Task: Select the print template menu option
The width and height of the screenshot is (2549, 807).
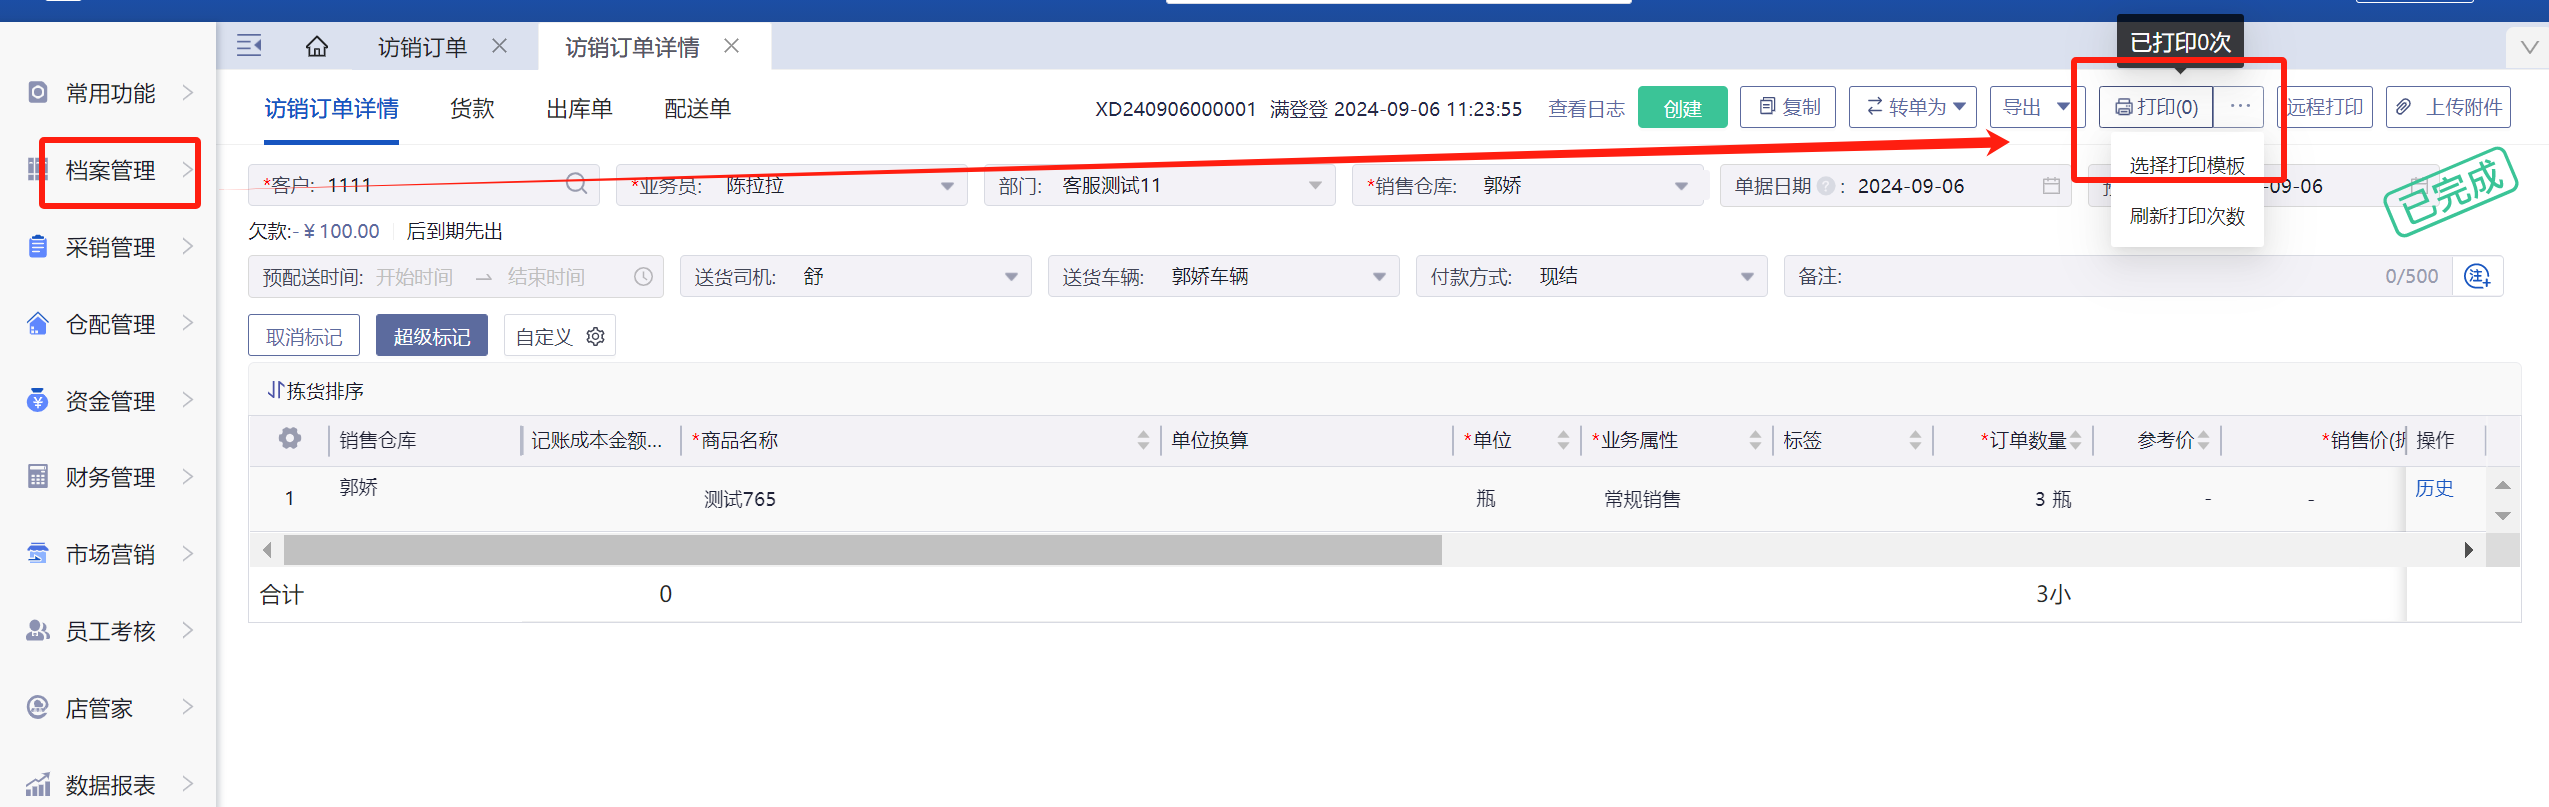Action: [2186, 165]
